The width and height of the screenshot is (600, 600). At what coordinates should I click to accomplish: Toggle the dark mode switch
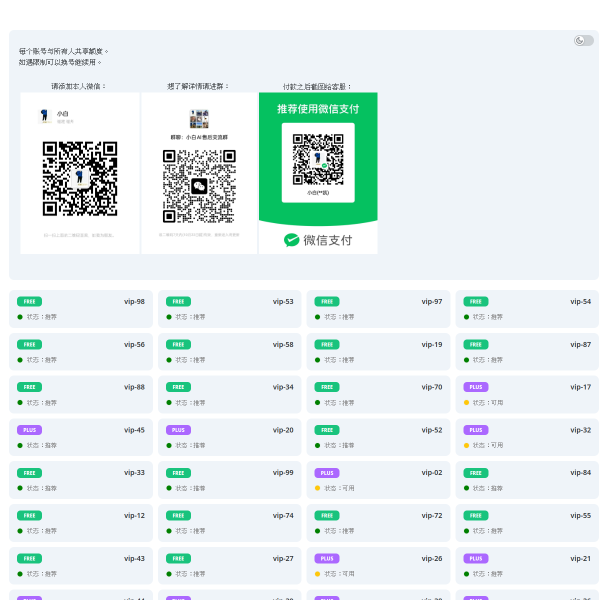coord(583,40)
